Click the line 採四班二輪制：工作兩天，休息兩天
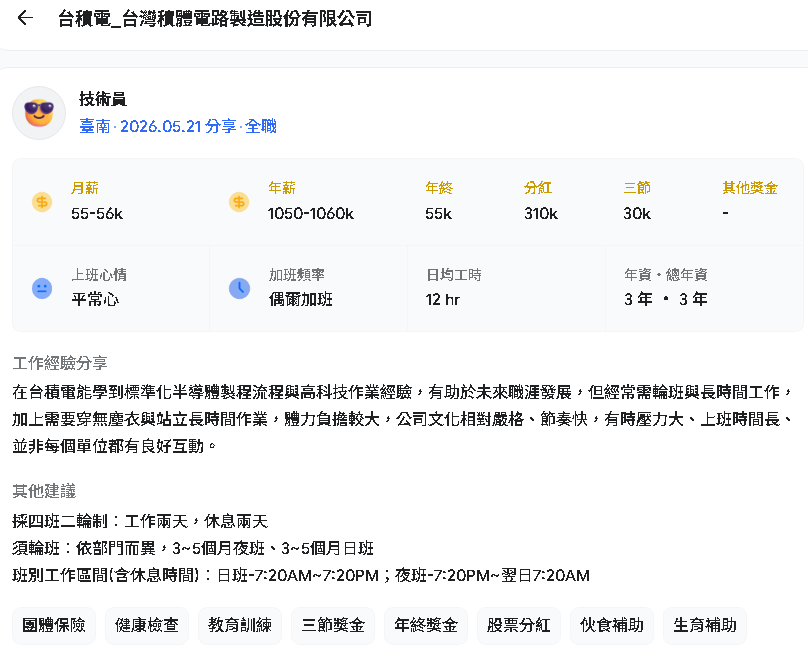Image resolution: width=808 pixels, height=652 pixels. 140,521
